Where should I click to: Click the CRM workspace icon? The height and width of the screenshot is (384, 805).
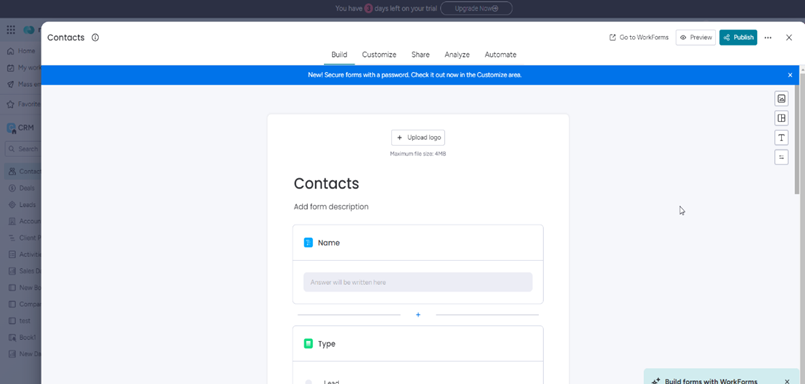tap(11, 128)
